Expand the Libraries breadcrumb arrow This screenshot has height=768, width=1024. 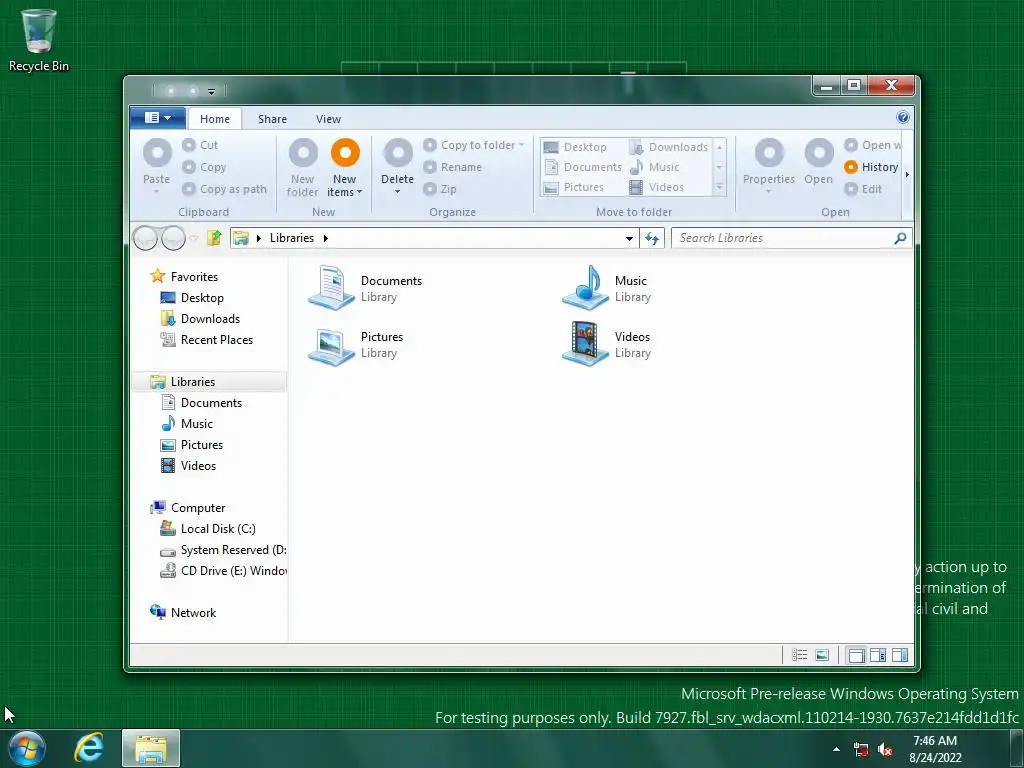[x=325, y=238]
